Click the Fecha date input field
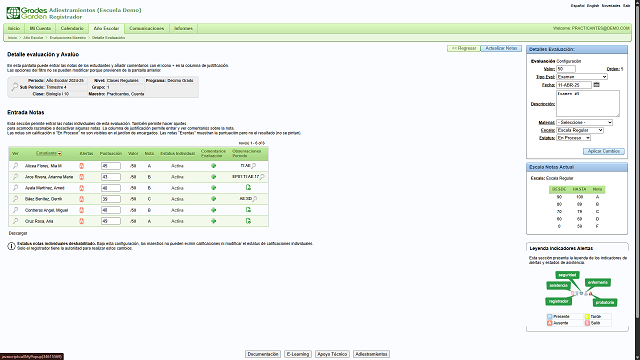640x360 pixels. coord(574,85)
